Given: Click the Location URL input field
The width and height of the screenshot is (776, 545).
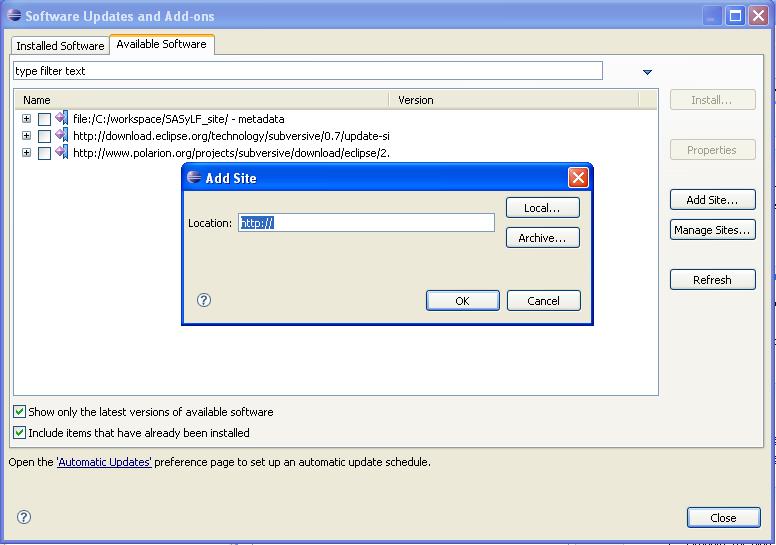Looking at the screenshot, I should coord(366,223).
